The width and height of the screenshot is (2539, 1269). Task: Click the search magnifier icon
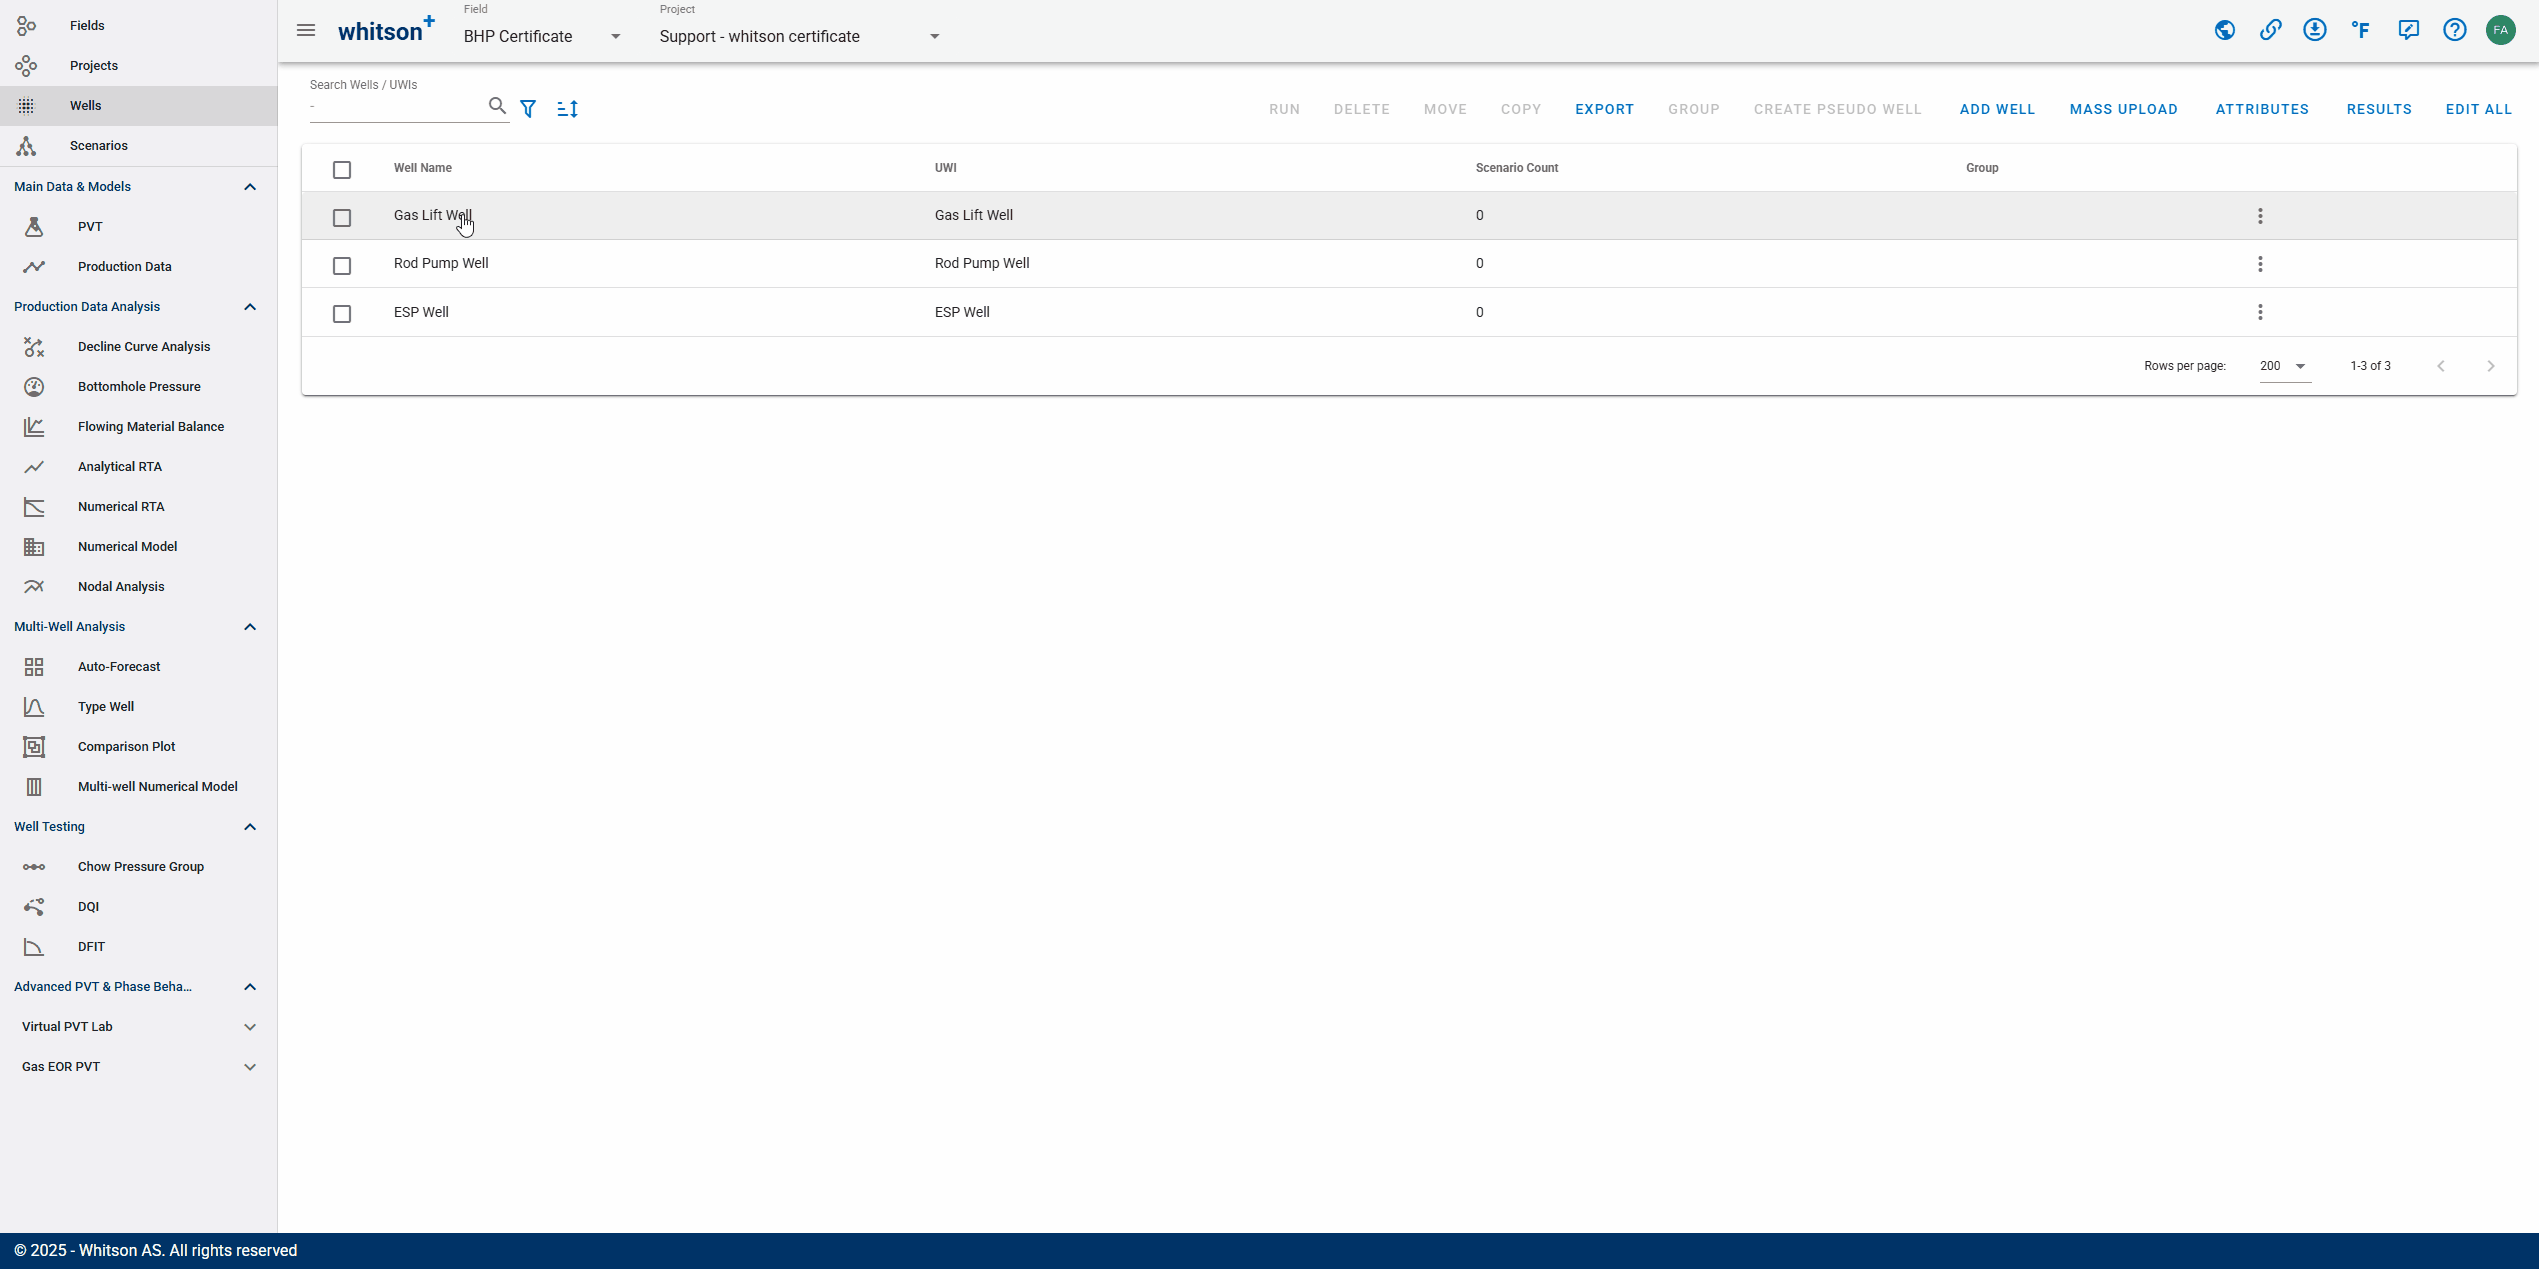coord(497,106)
